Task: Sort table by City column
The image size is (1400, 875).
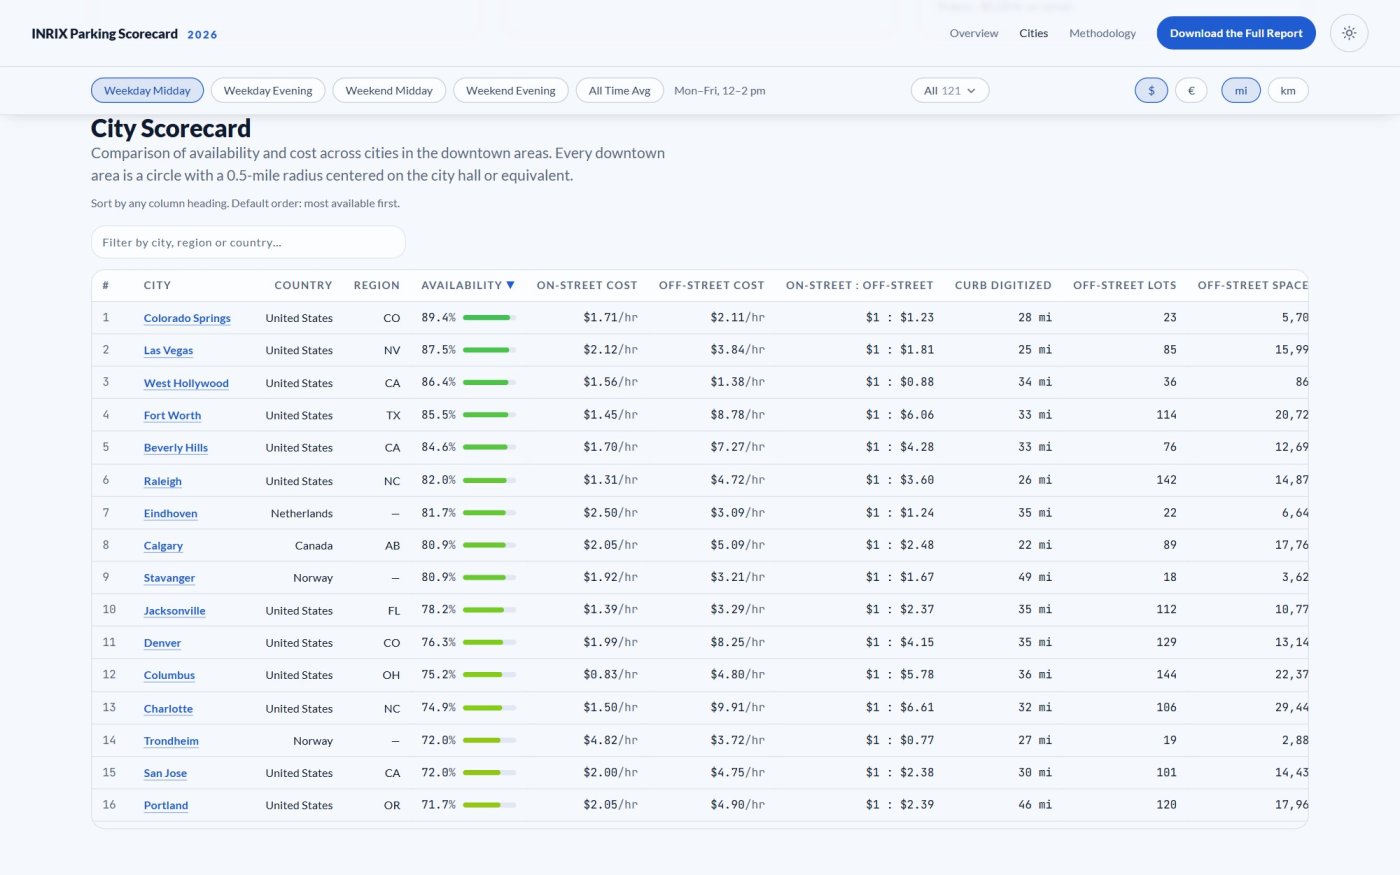Action: point(157,285)
